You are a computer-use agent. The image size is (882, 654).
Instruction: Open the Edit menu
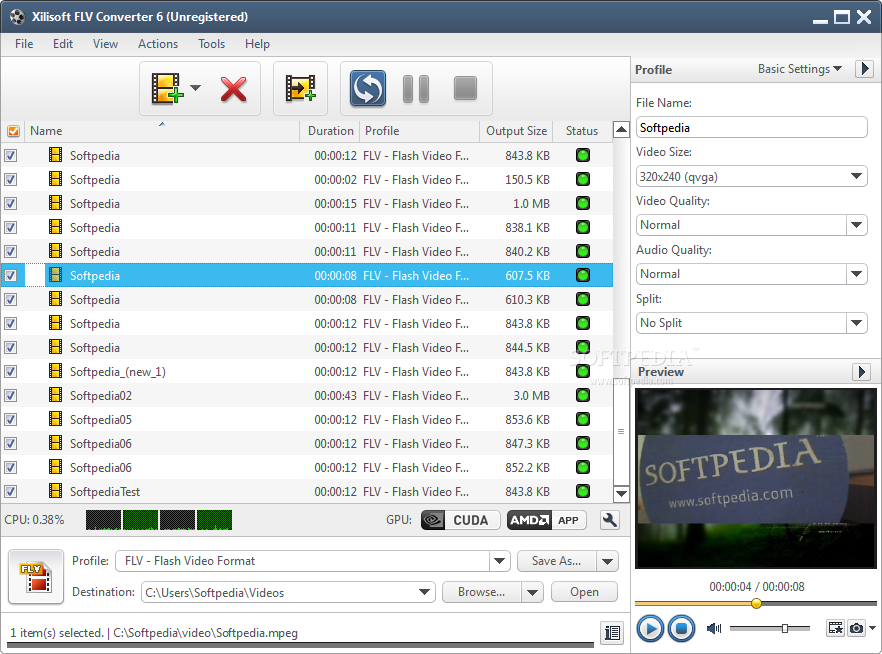(63, 44)
